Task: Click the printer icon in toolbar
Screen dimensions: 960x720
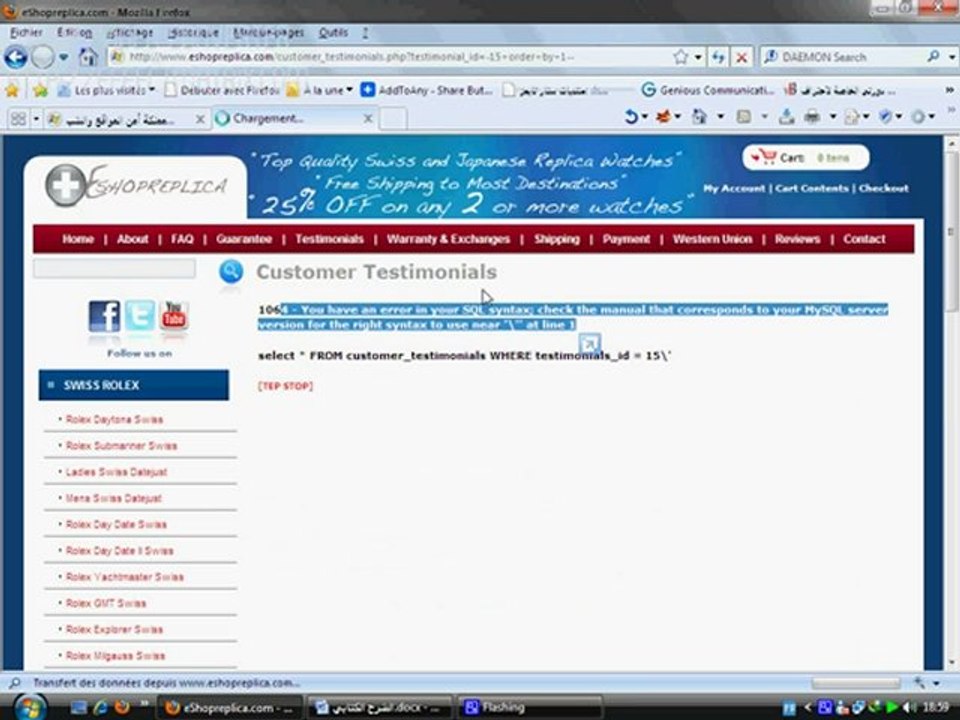Action: click(812, 116)
